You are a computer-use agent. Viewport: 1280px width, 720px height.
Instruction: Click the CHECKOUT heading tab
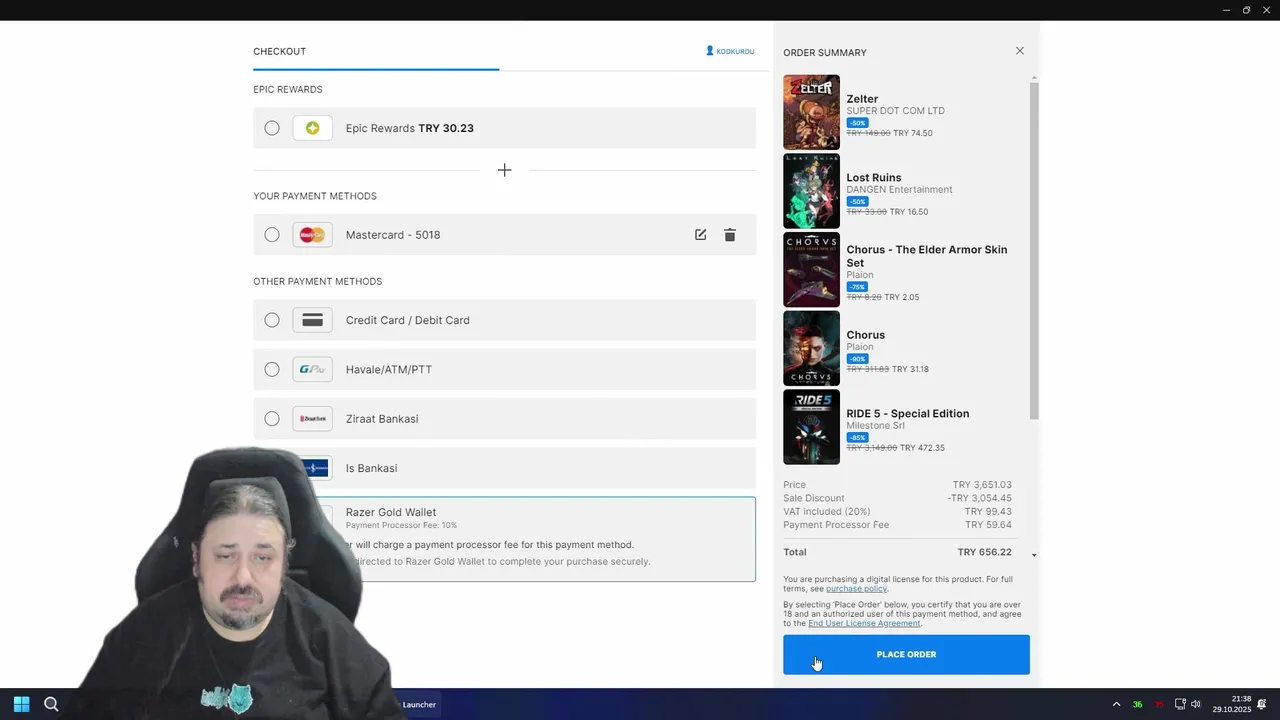279,51
